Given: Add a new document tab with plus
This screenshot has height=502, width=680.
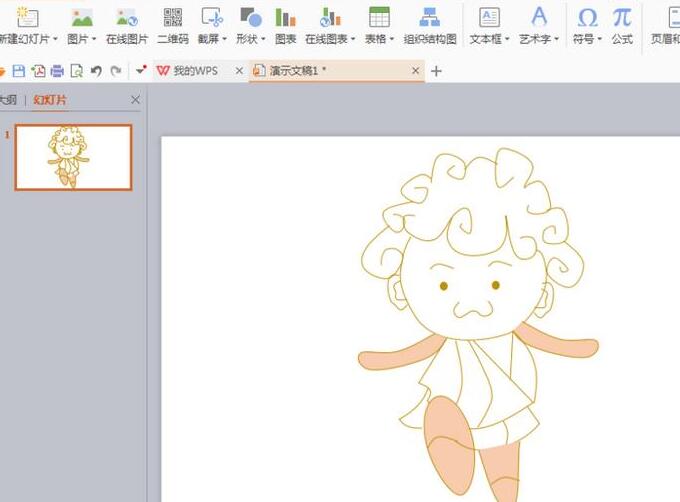Looking at the screenshot, I should tap(436, 71).
